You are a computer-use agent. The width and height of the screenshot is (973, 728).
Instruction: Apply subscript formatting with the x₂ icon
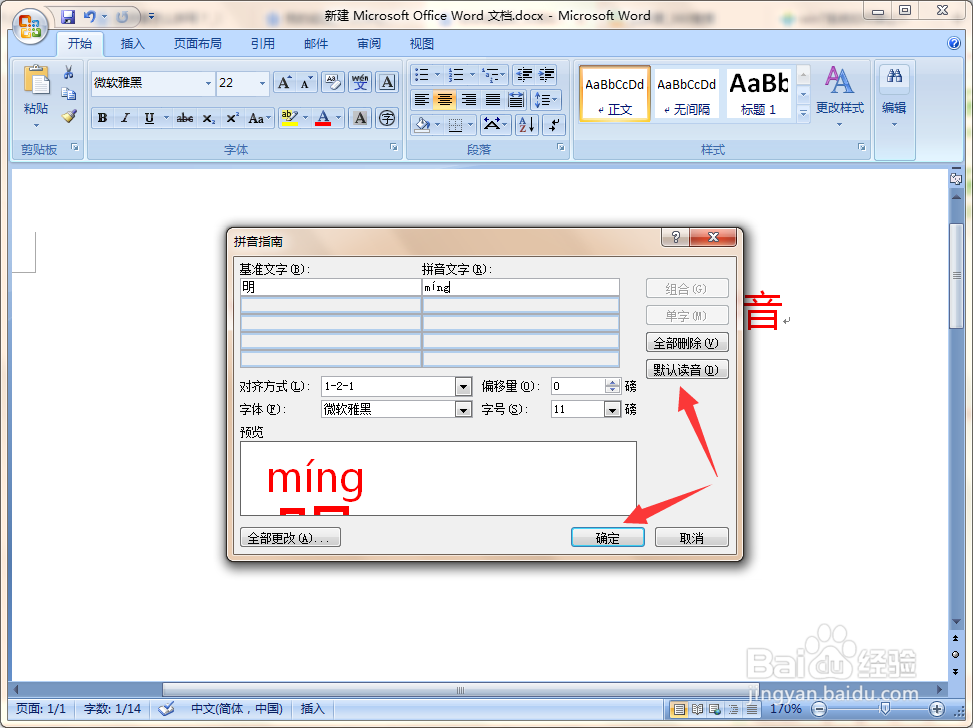click(x=208, y=118)
